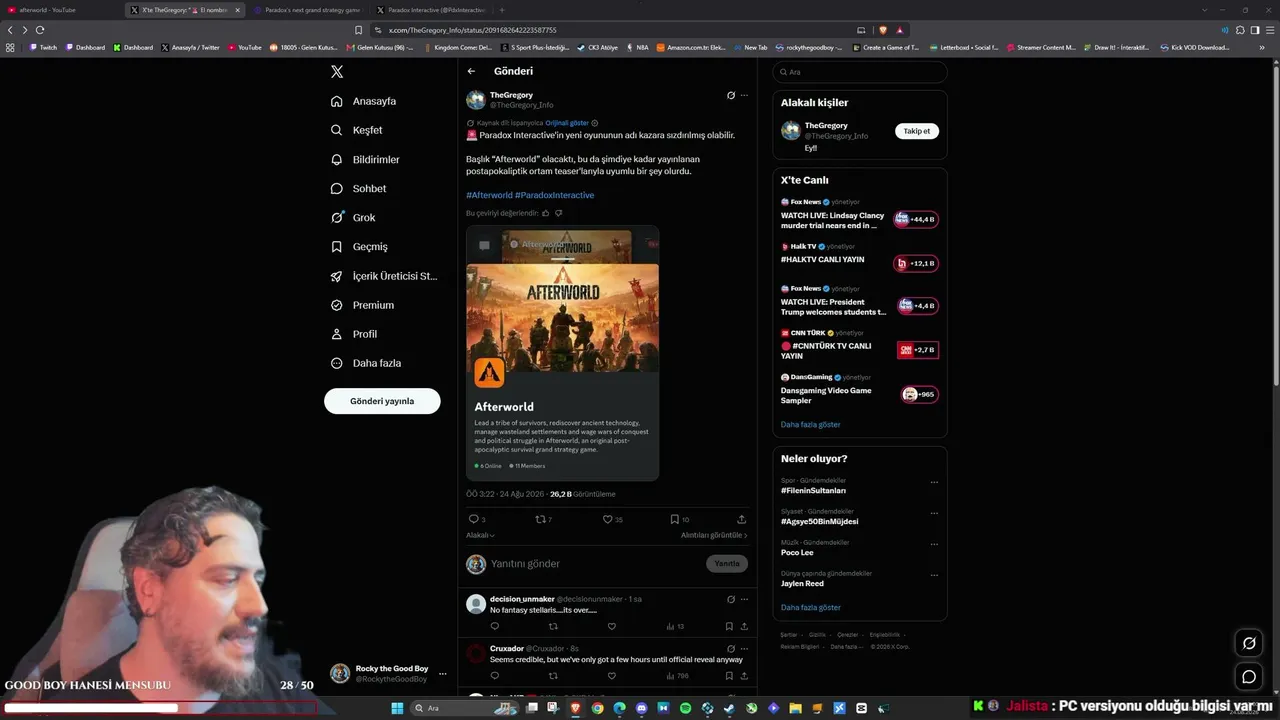Screen dimensions: 1280x720
Task: Rate the translation with thumbs up
Action: pos(546,213)
